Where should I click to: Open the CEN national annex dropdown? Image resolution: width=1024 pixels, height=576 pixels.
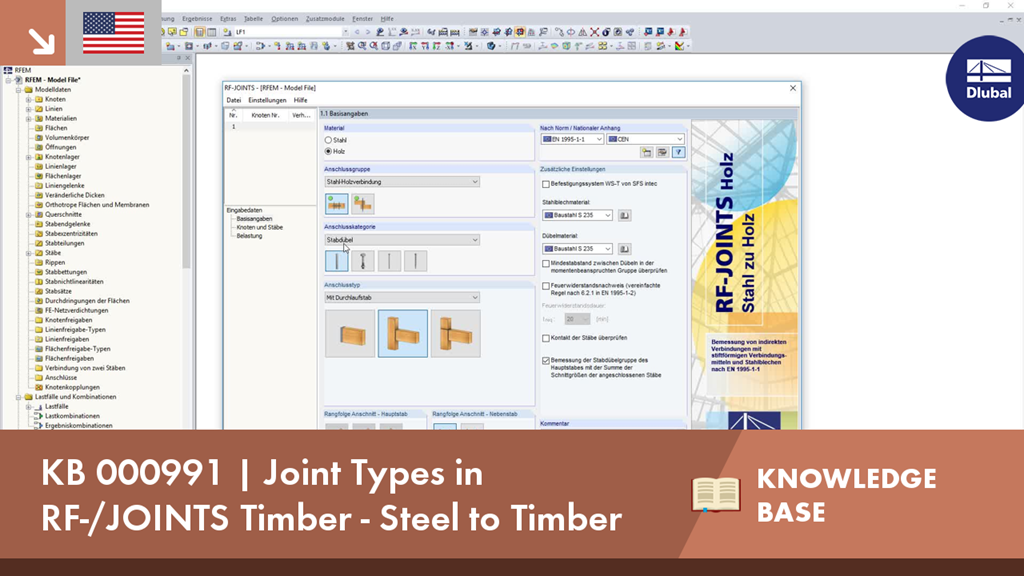[x=645, y=139]
